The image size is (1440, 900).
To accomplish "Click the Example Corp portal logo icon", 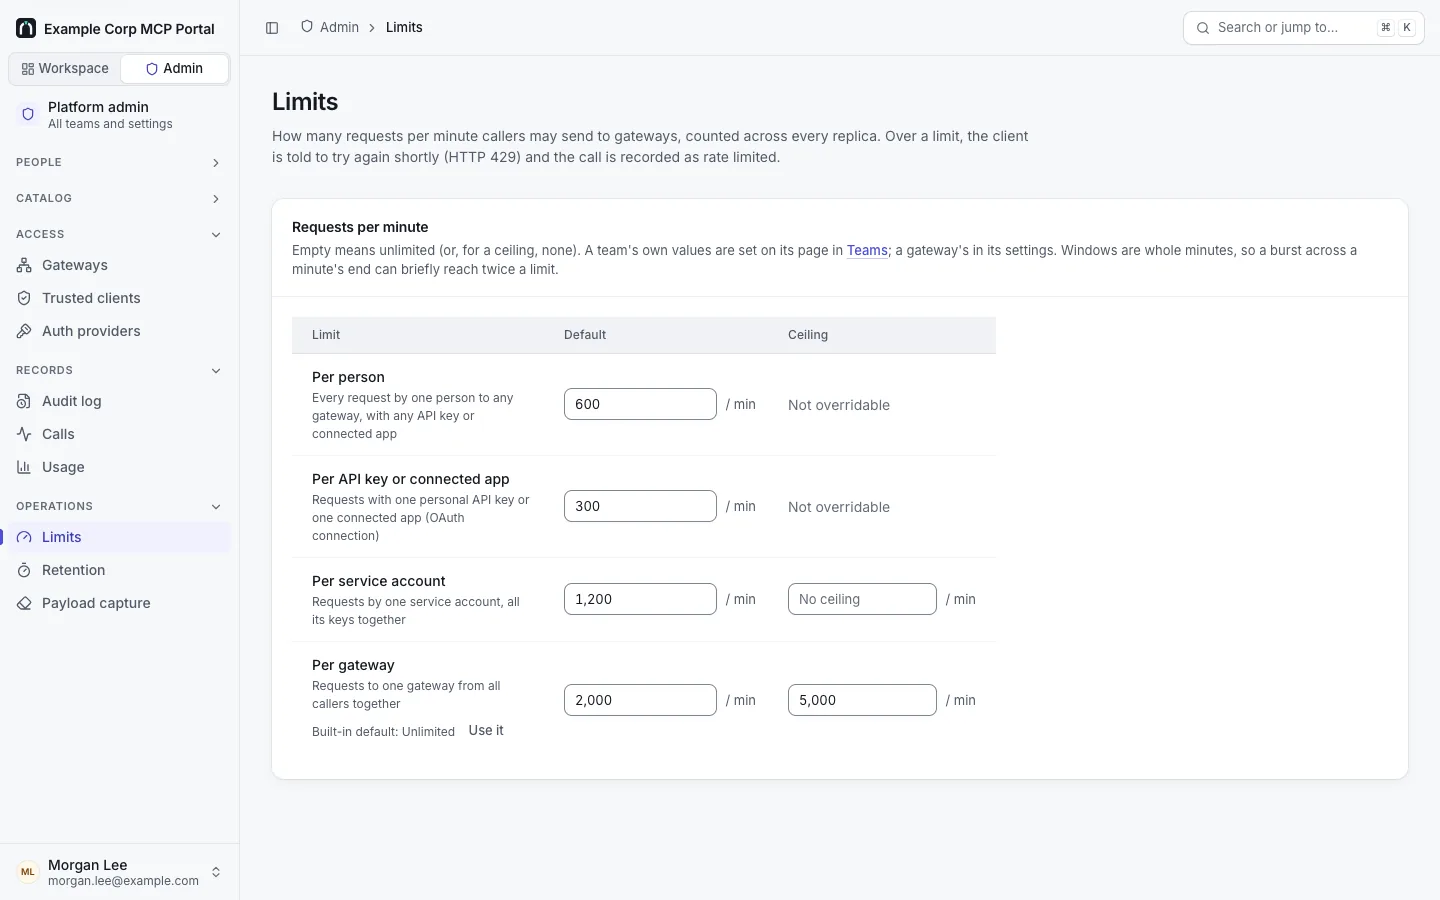I will [26, 28].
